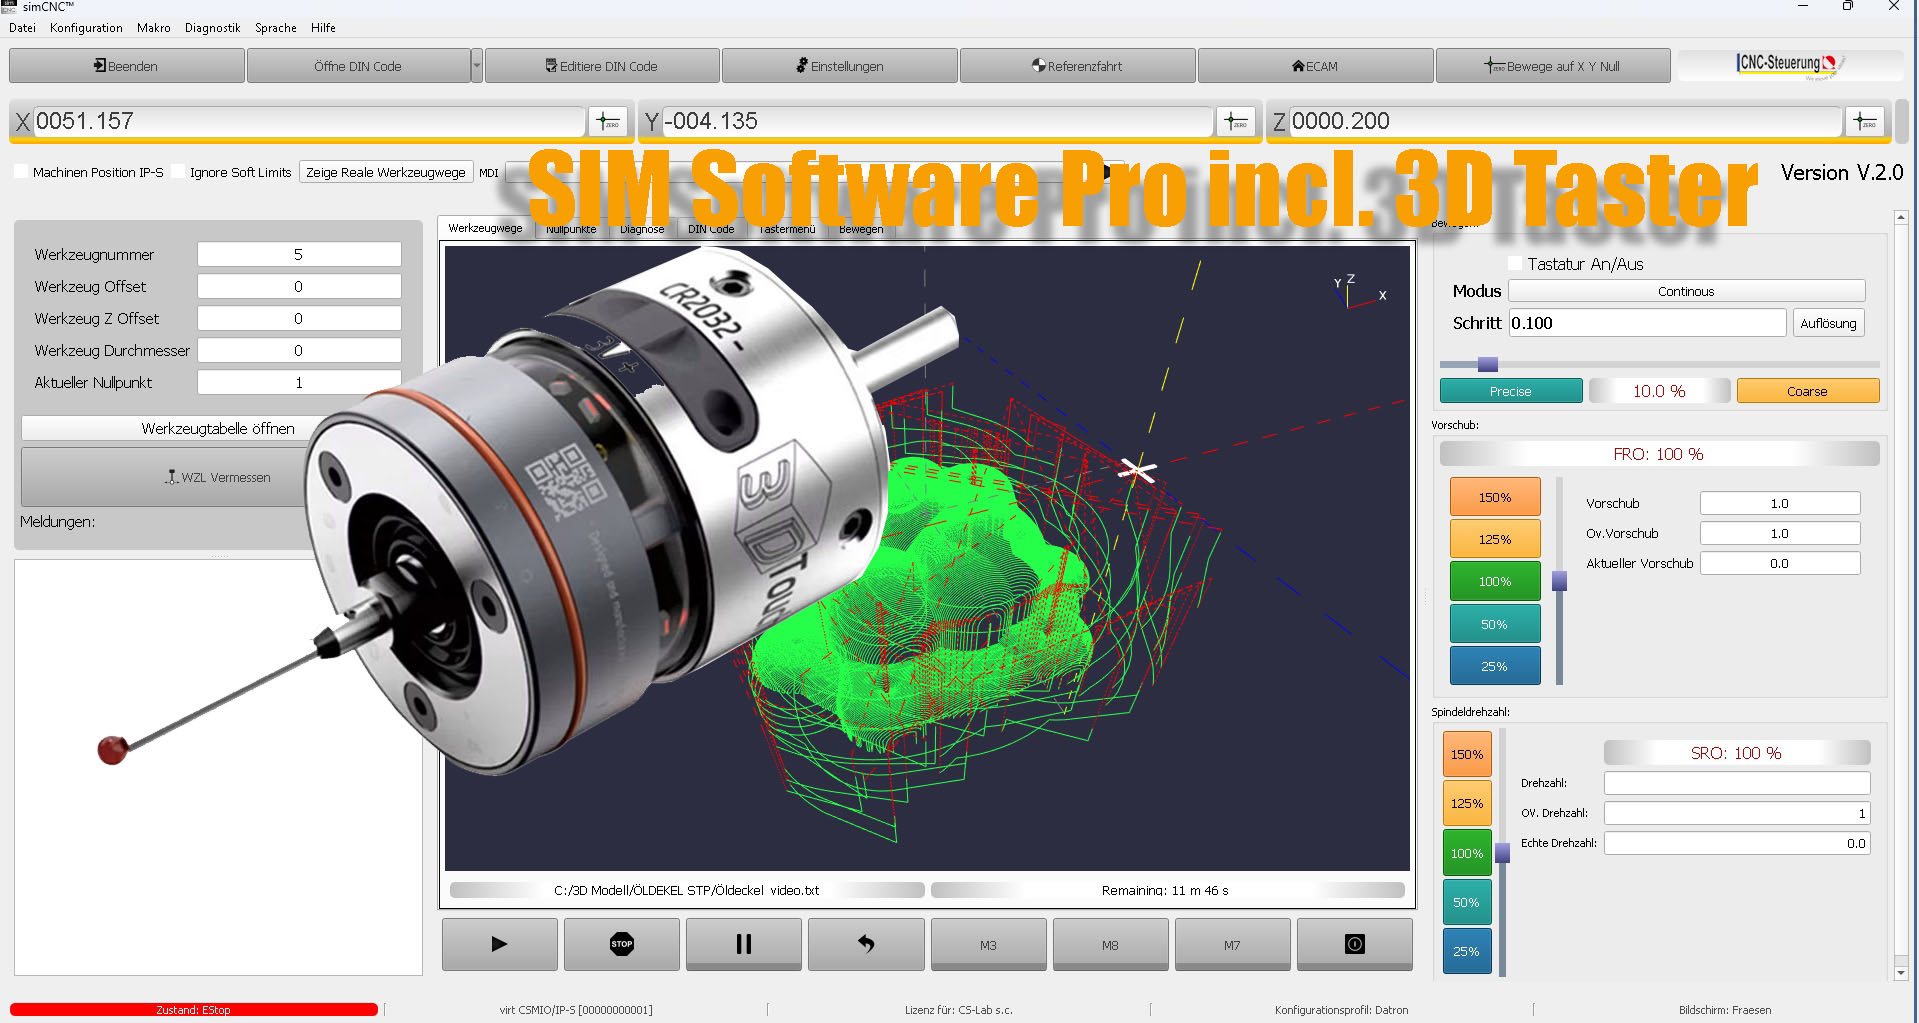The width and height of the screenshot is (1919, 1023).
Task: Change Modus Continous selector
Action: 1686,291
